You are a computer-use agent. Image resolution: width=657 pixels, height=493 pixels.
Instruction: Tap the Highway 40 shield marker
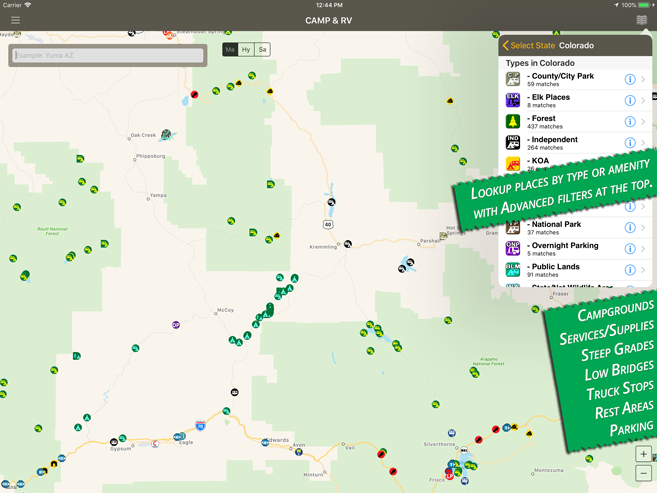tap(328, 225)
